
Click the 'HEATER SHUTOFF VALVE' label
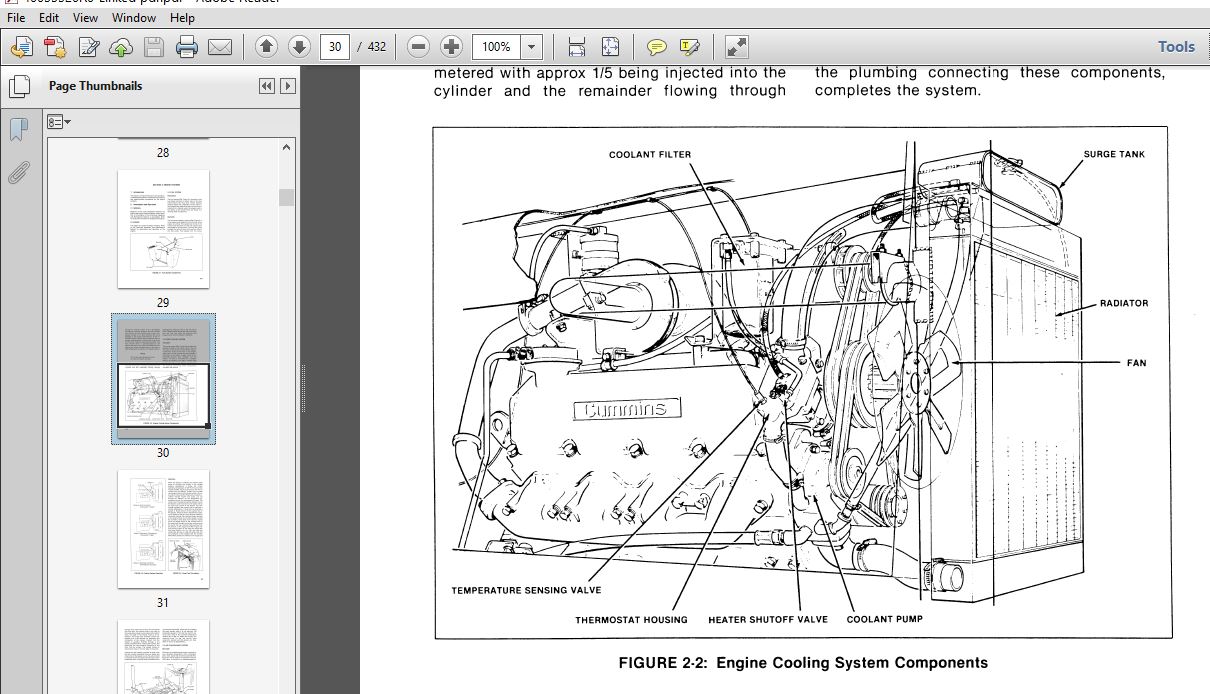[768, 620]
